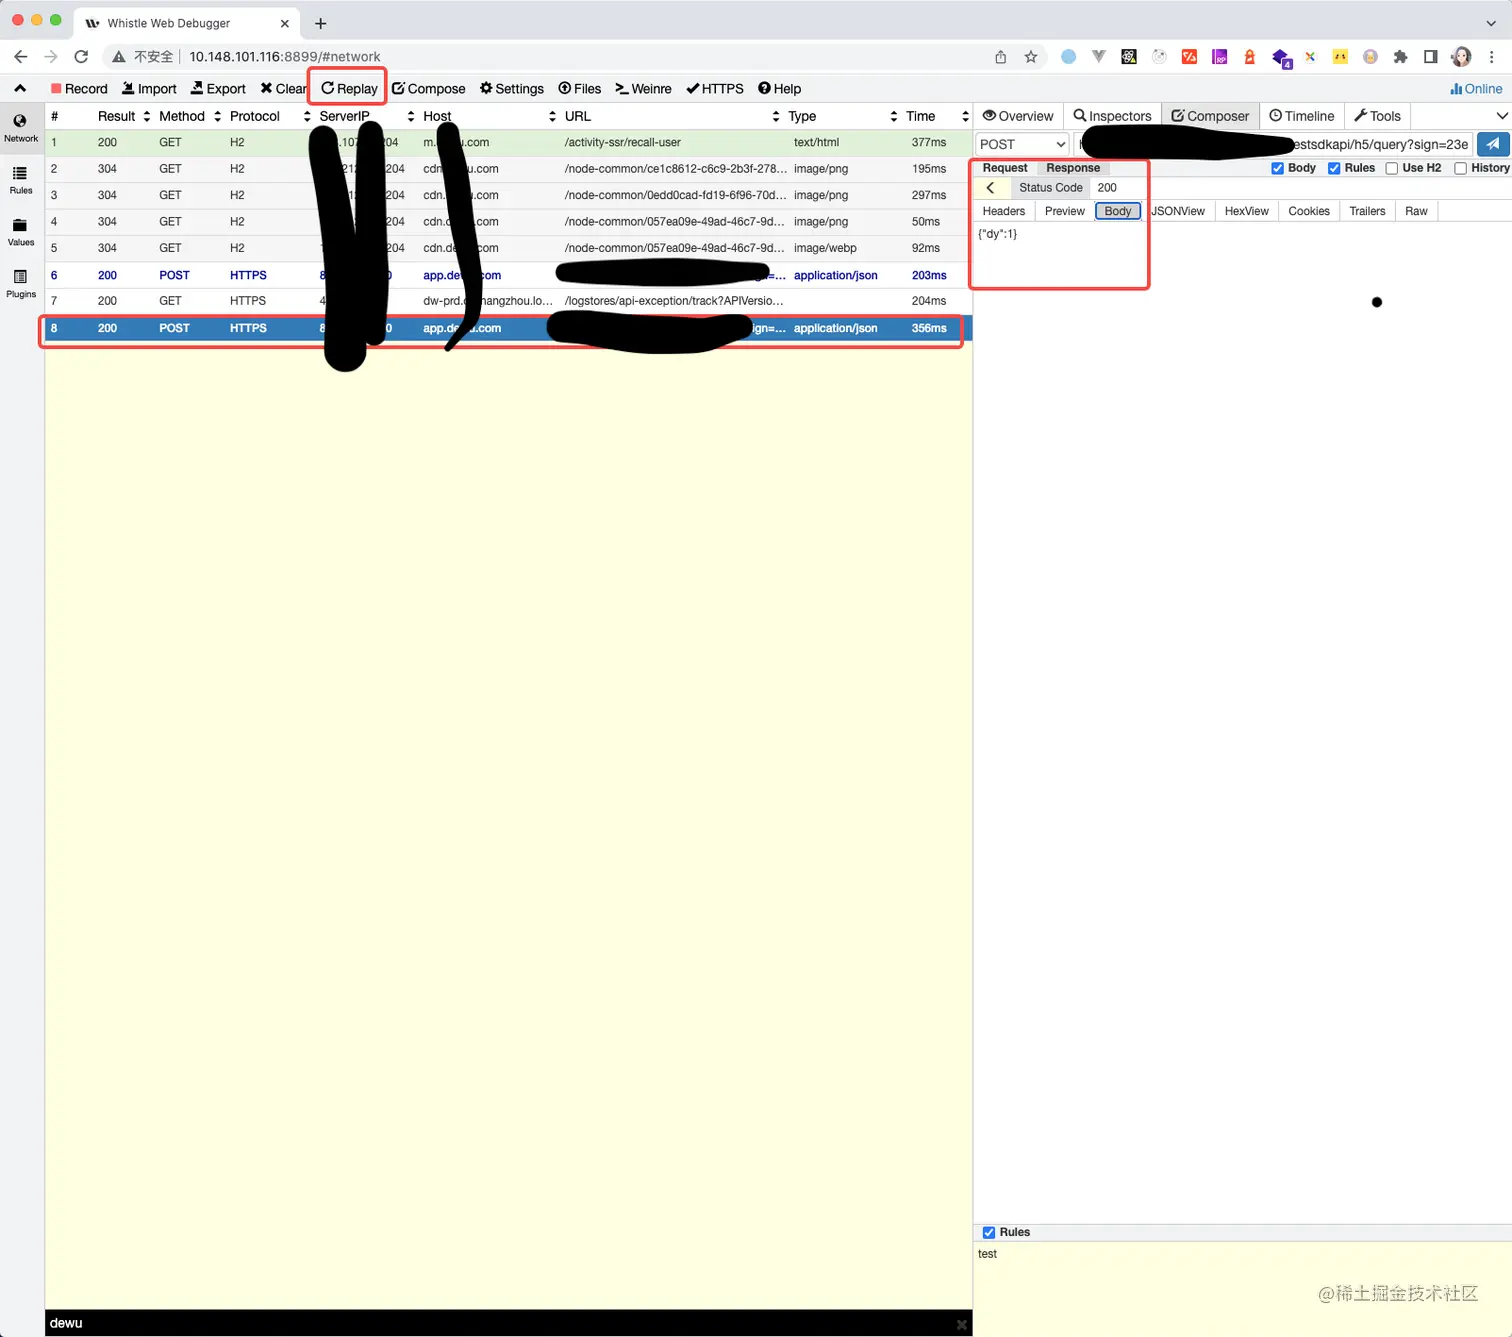This screenshot has height=1337, width=1512.
Task: Open the Rules sidebar panel
Action: click(x=20, y=180)
